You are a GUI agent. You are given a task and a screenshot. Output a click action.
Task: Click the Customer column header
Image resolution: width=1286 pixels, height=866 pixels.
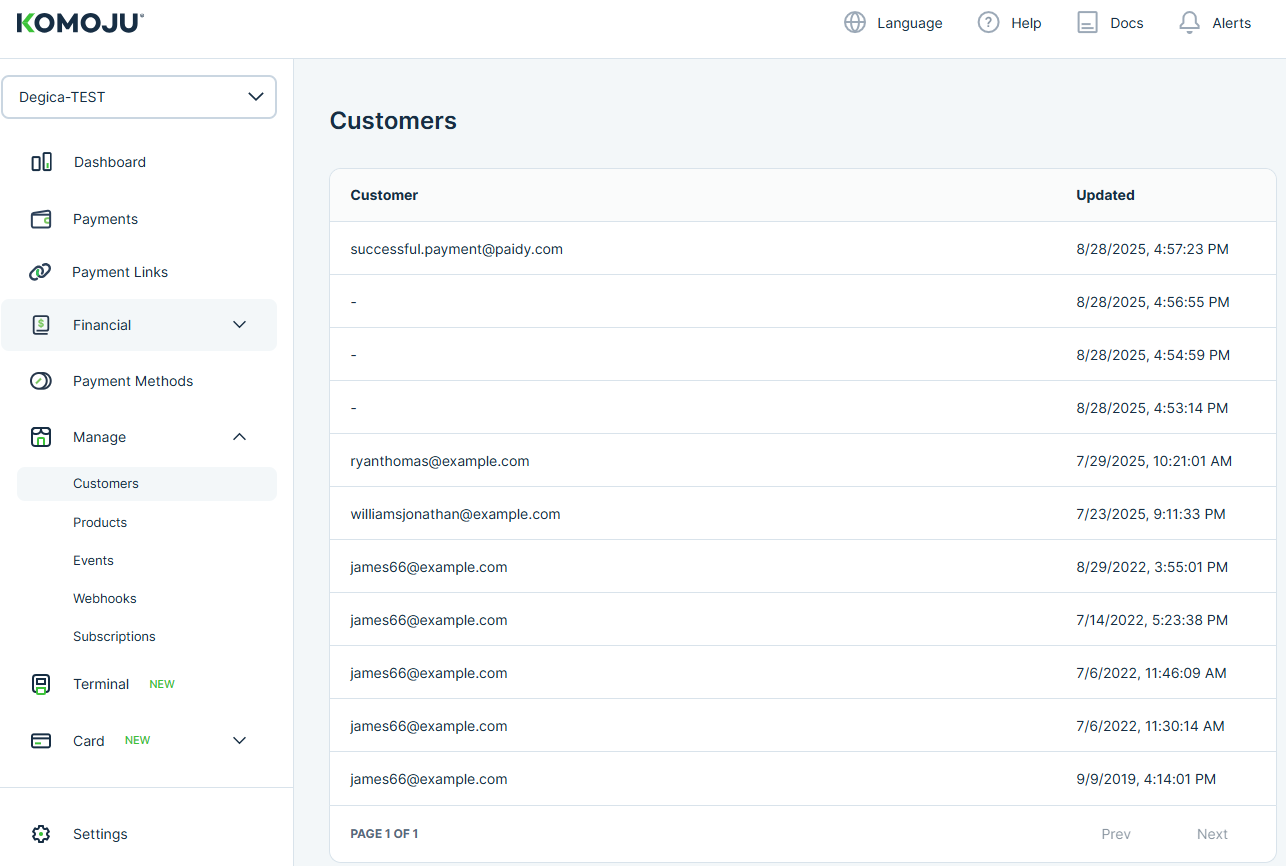[x=384, y=195]
